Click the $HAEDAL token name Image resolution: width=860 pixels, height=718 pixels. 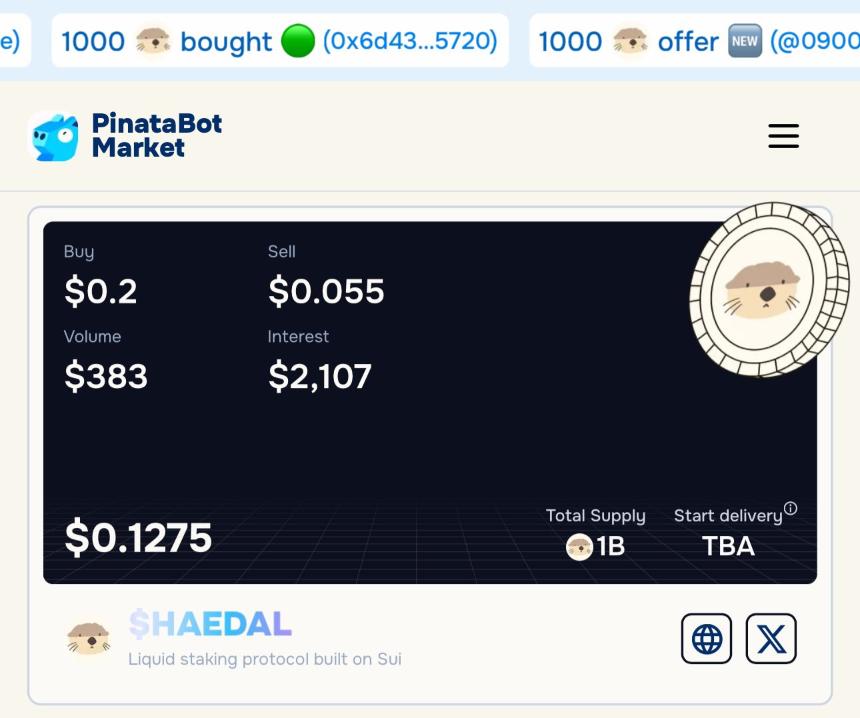(209, 624)
